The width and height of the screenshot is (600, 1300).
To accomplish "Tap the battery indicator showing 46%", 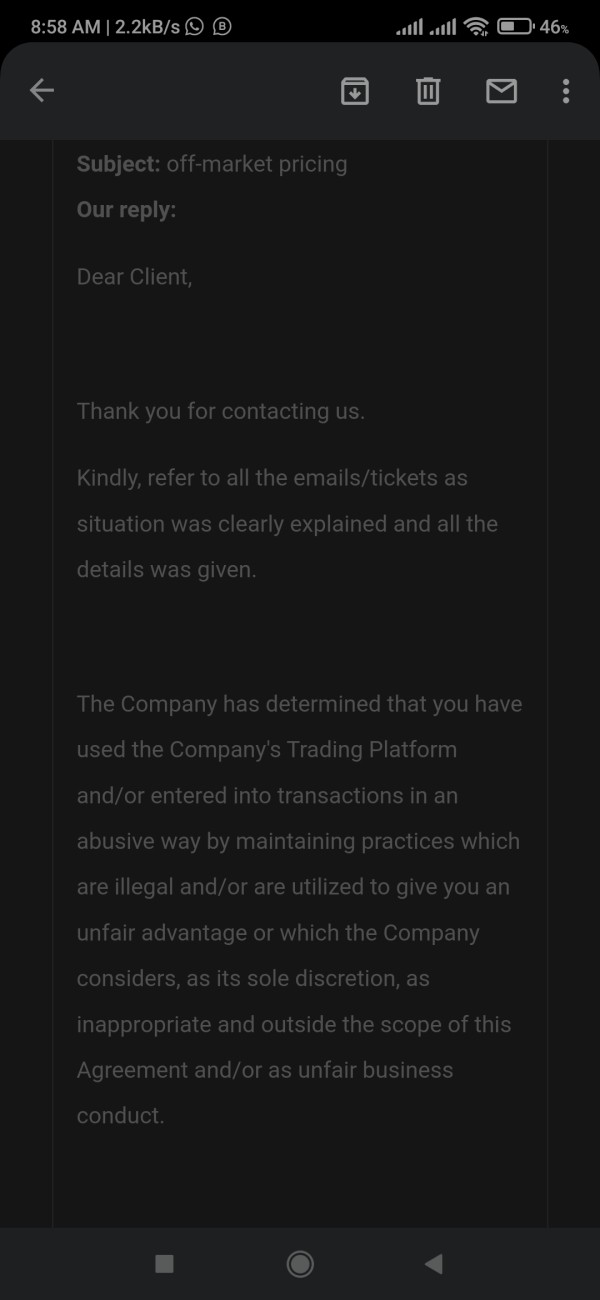I will point(532,27).
